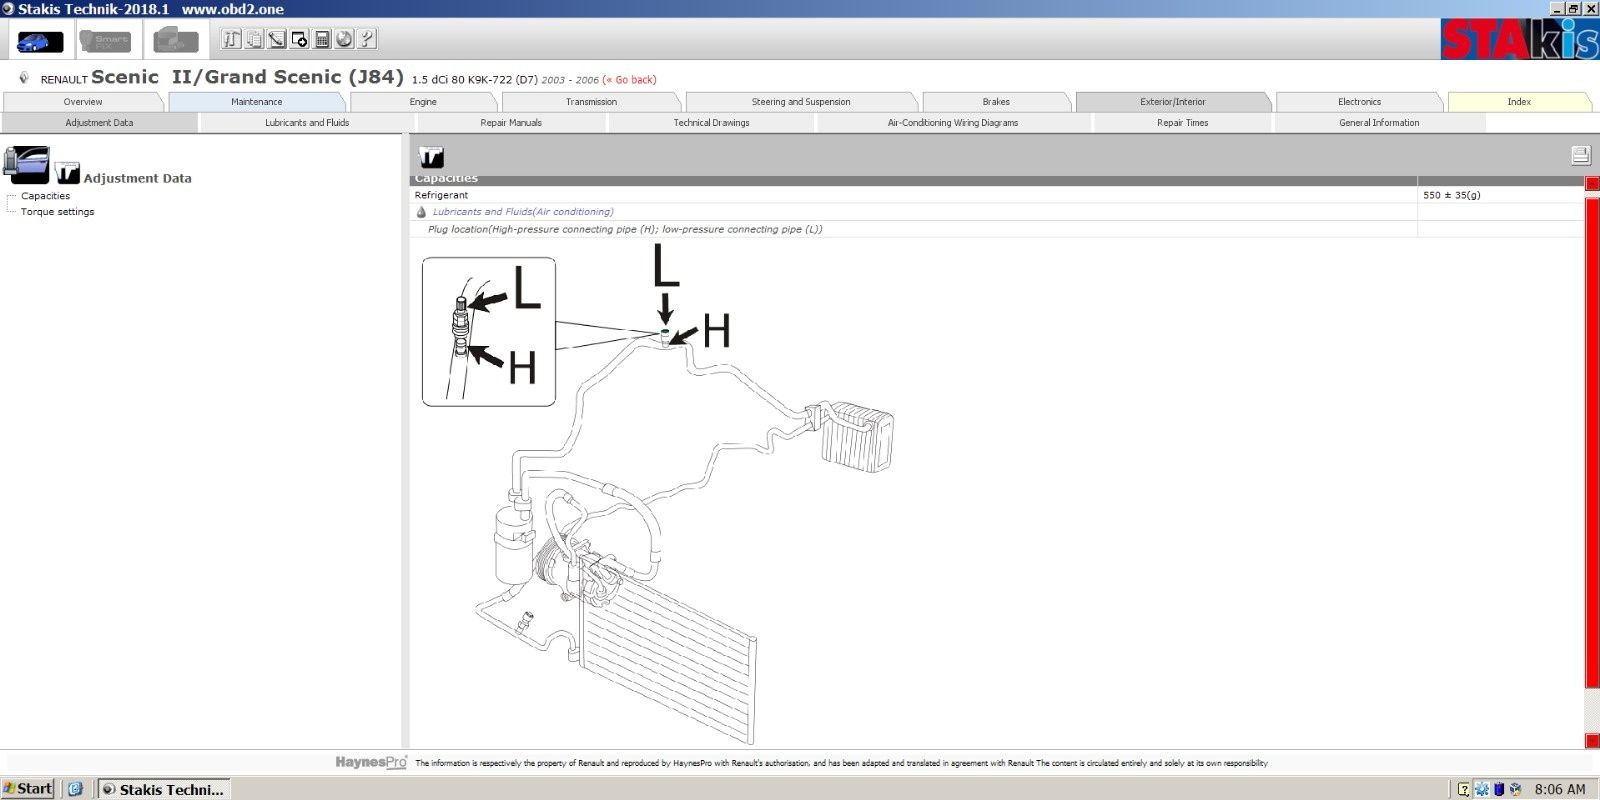Click the clipboard documents toolbar icon
Screen dimensions: 1600x800
pos(254,39)
